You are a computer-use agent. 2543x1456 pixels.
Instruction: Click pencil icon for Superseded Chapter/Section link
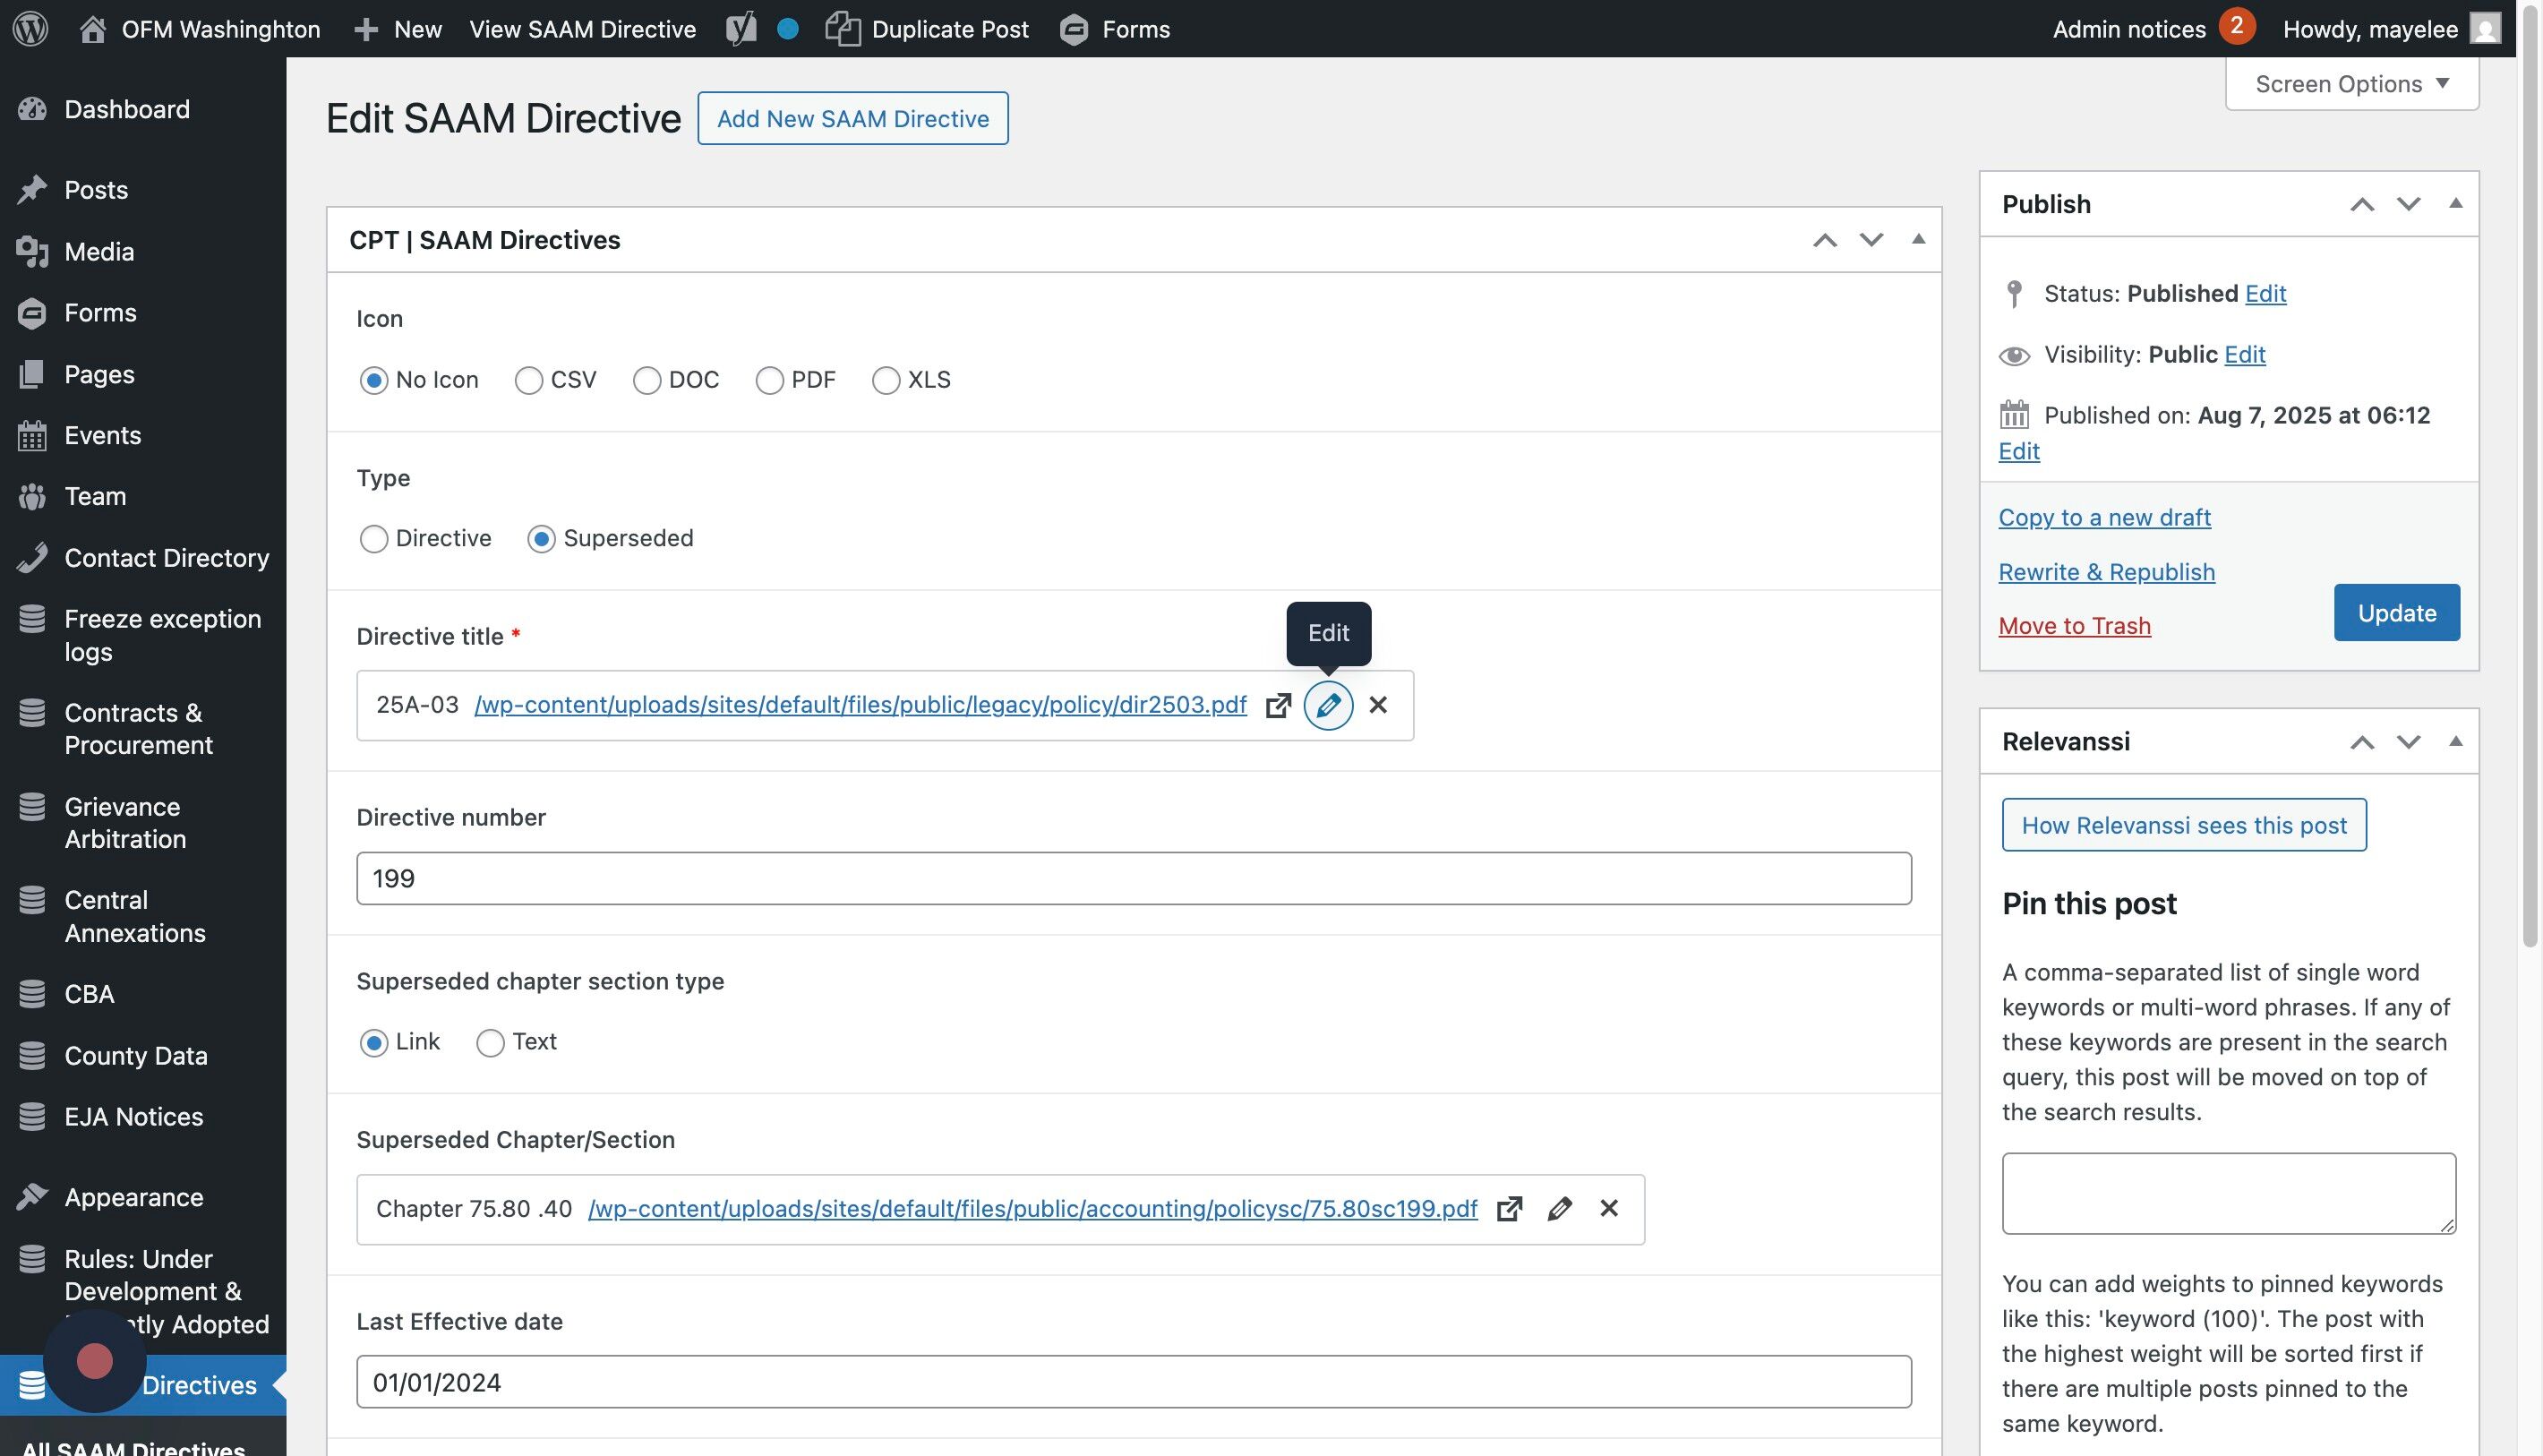[x=1558, y=1209]
